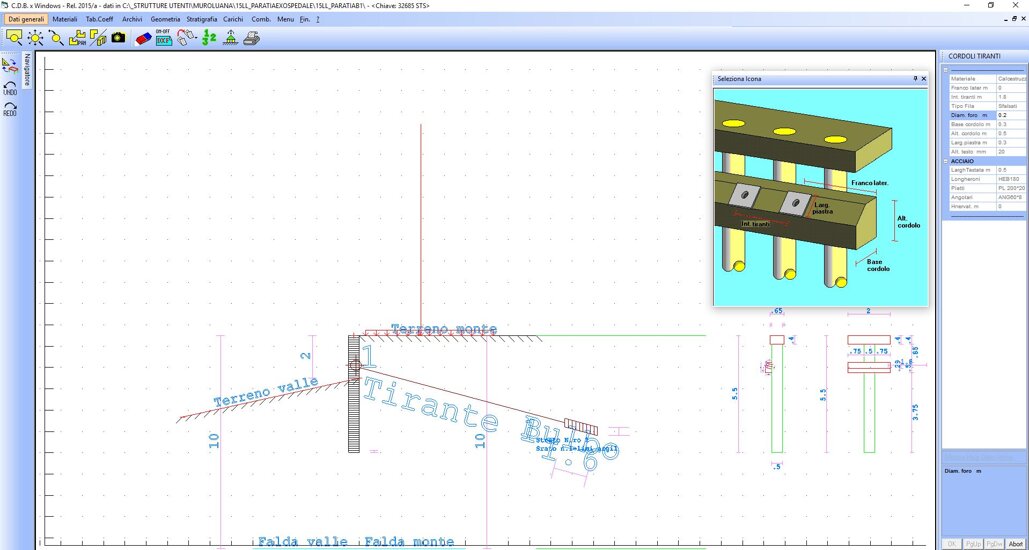Click the zoom extents sun-shaped icon
Screen dimensions: 1029x550
35,37
